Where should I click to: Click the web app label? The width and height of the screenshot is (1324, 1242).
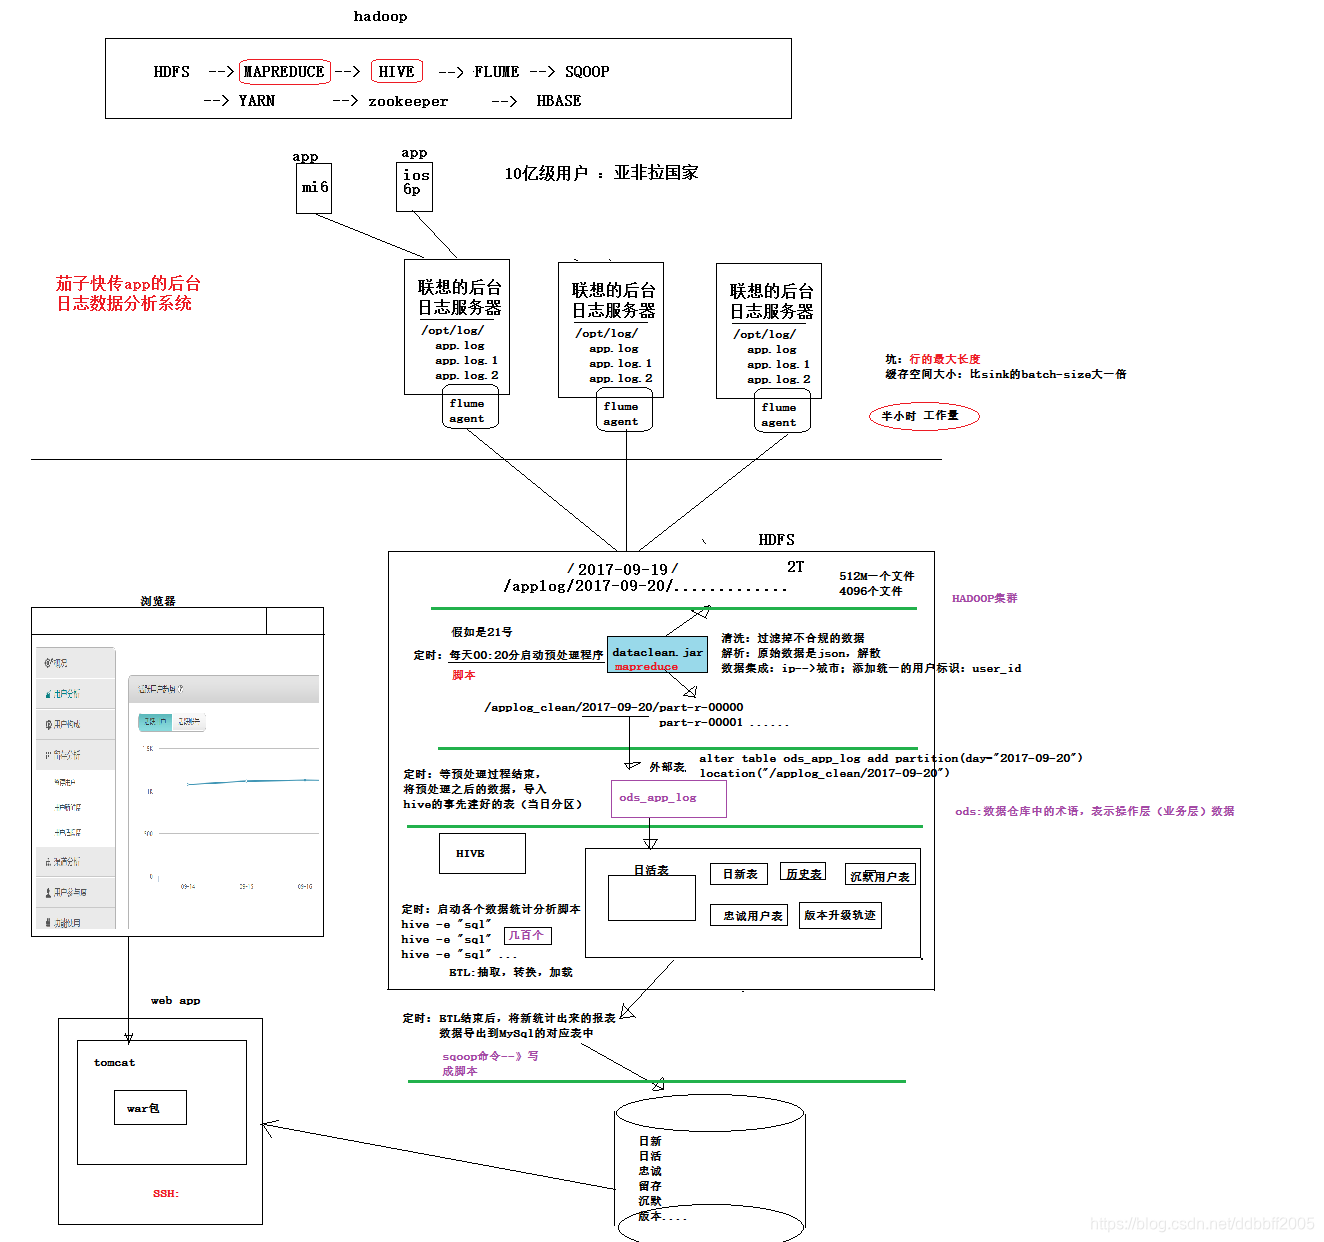[x=176, y=1000]
